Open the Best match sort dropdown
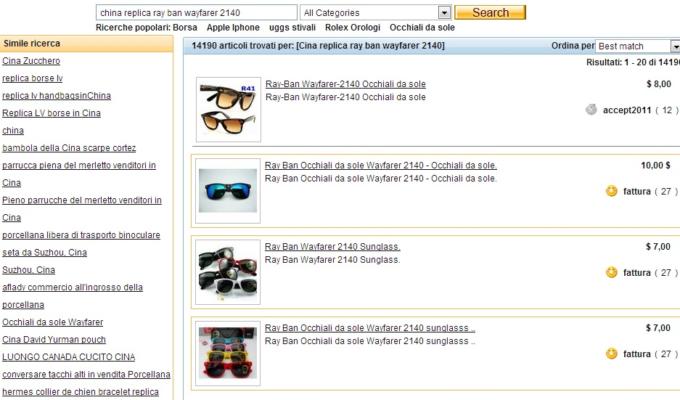Image resolution: width=680 pixels, height=400 pixels. (638, 46)
